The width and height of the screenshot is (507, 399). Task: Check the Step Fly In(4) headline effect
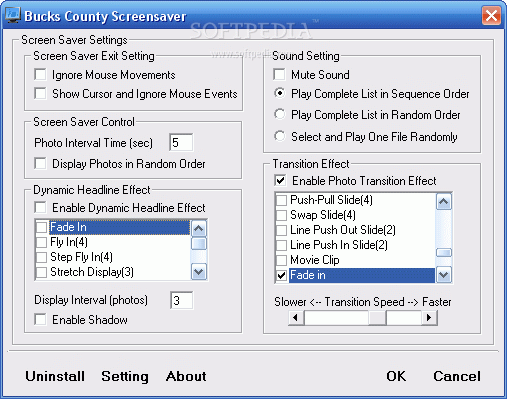click(x=41, y=257)
